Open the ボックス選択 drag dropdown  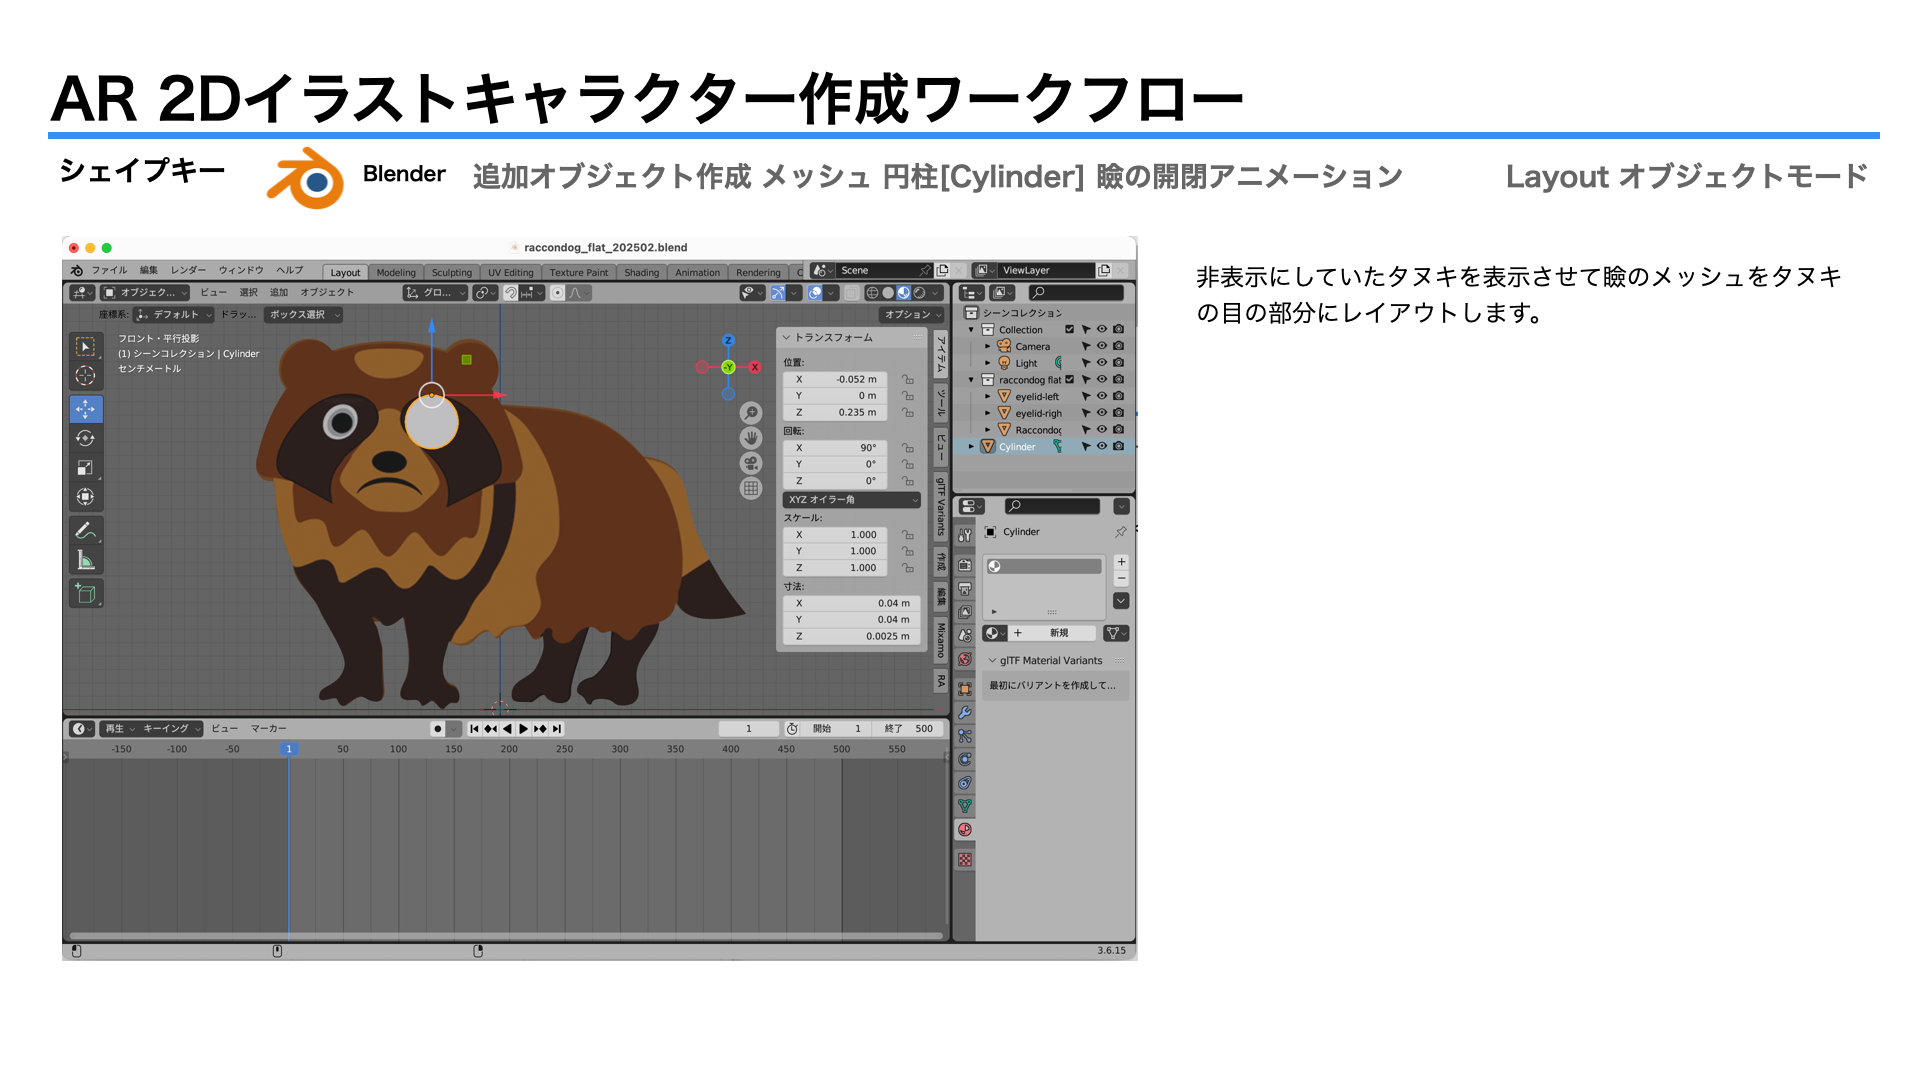[x=305, y=315]
